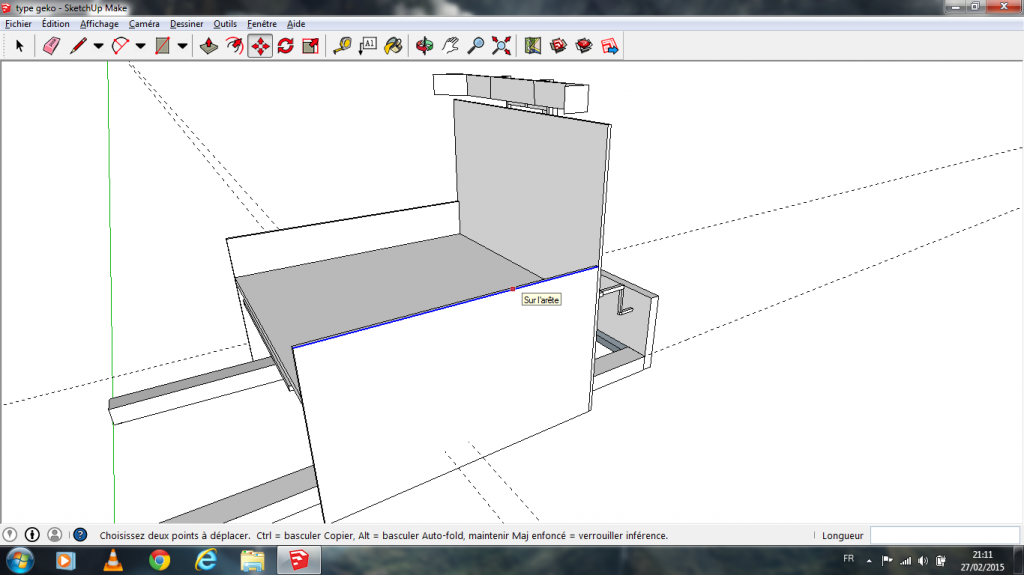
Task: Open Add Location map icon
Action: (533, 46)
